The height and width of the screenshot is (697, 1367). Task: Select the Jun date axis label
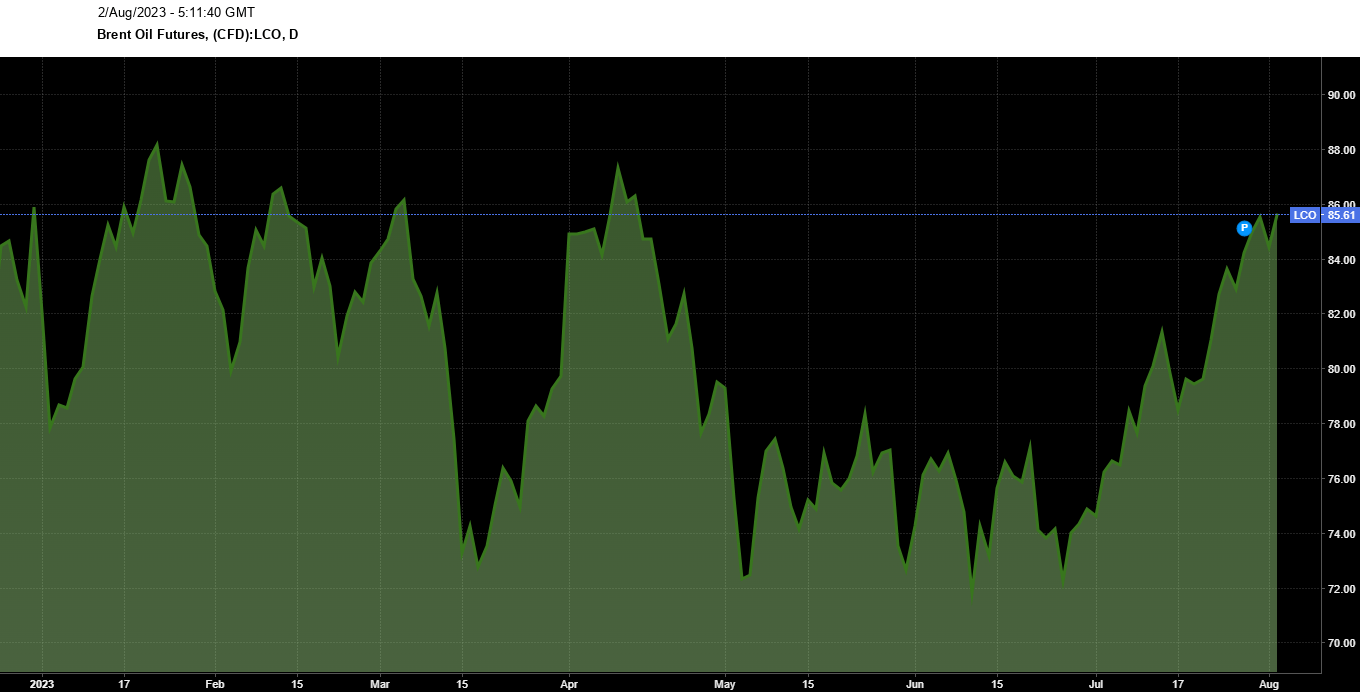click(x=914, y=685)
